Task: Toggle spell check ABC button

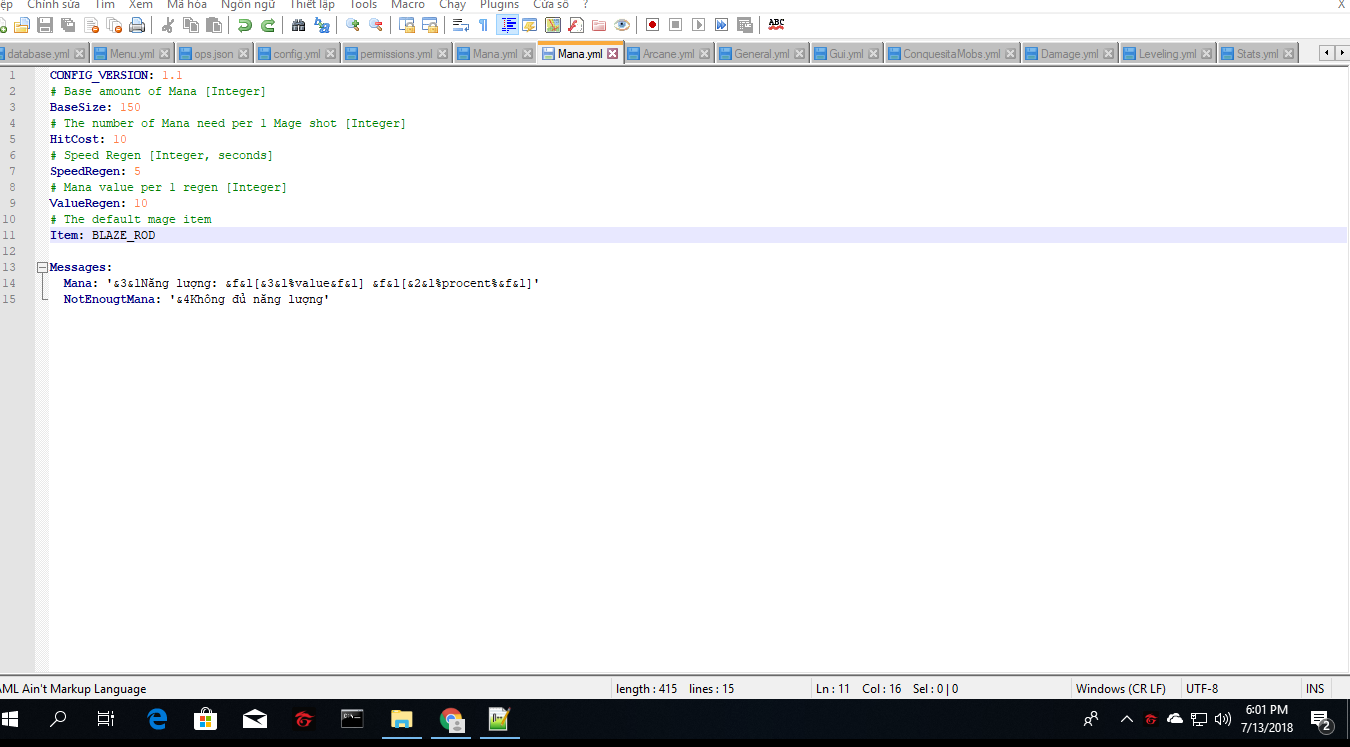Action: point(776,25)
